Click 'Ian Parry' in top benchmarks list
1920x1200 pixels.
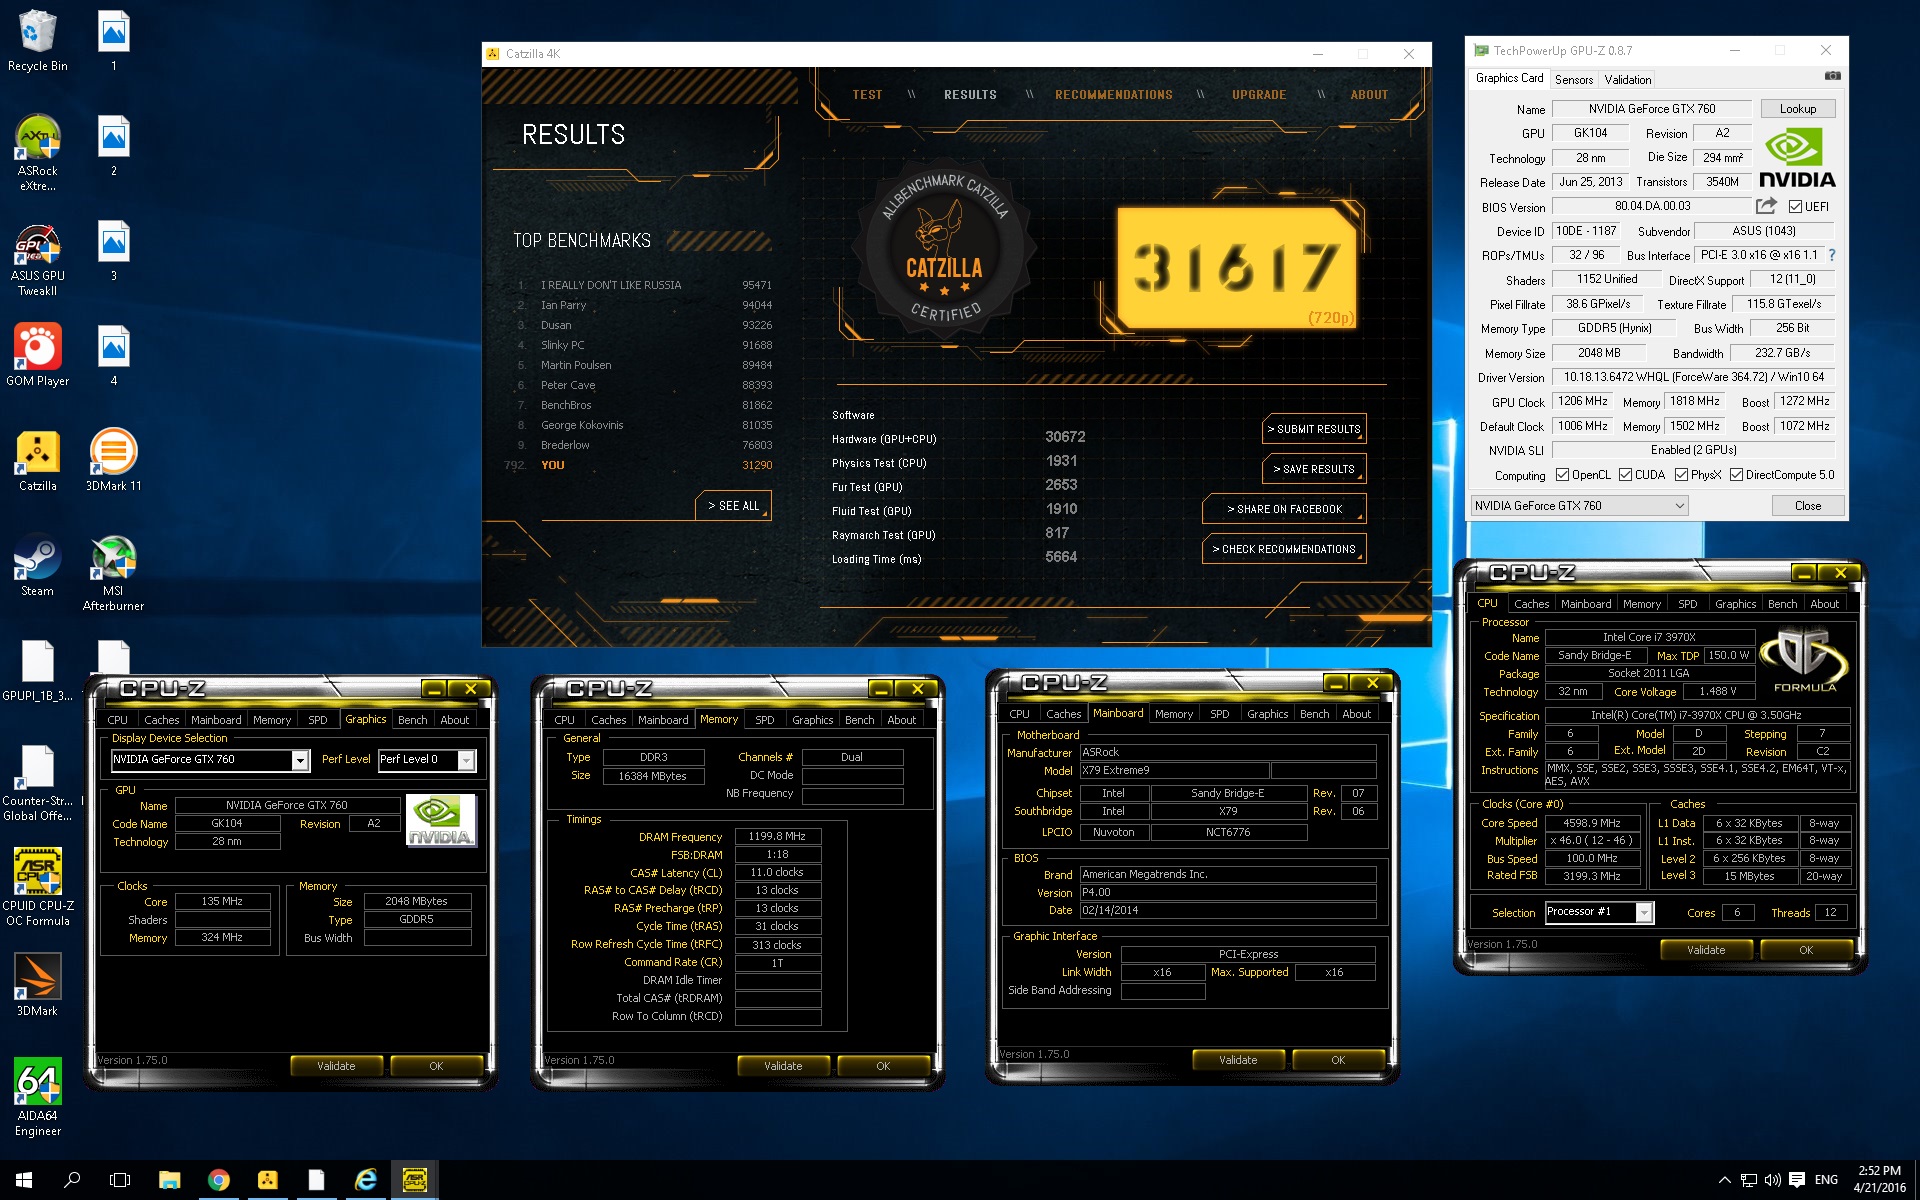point(563,305)
